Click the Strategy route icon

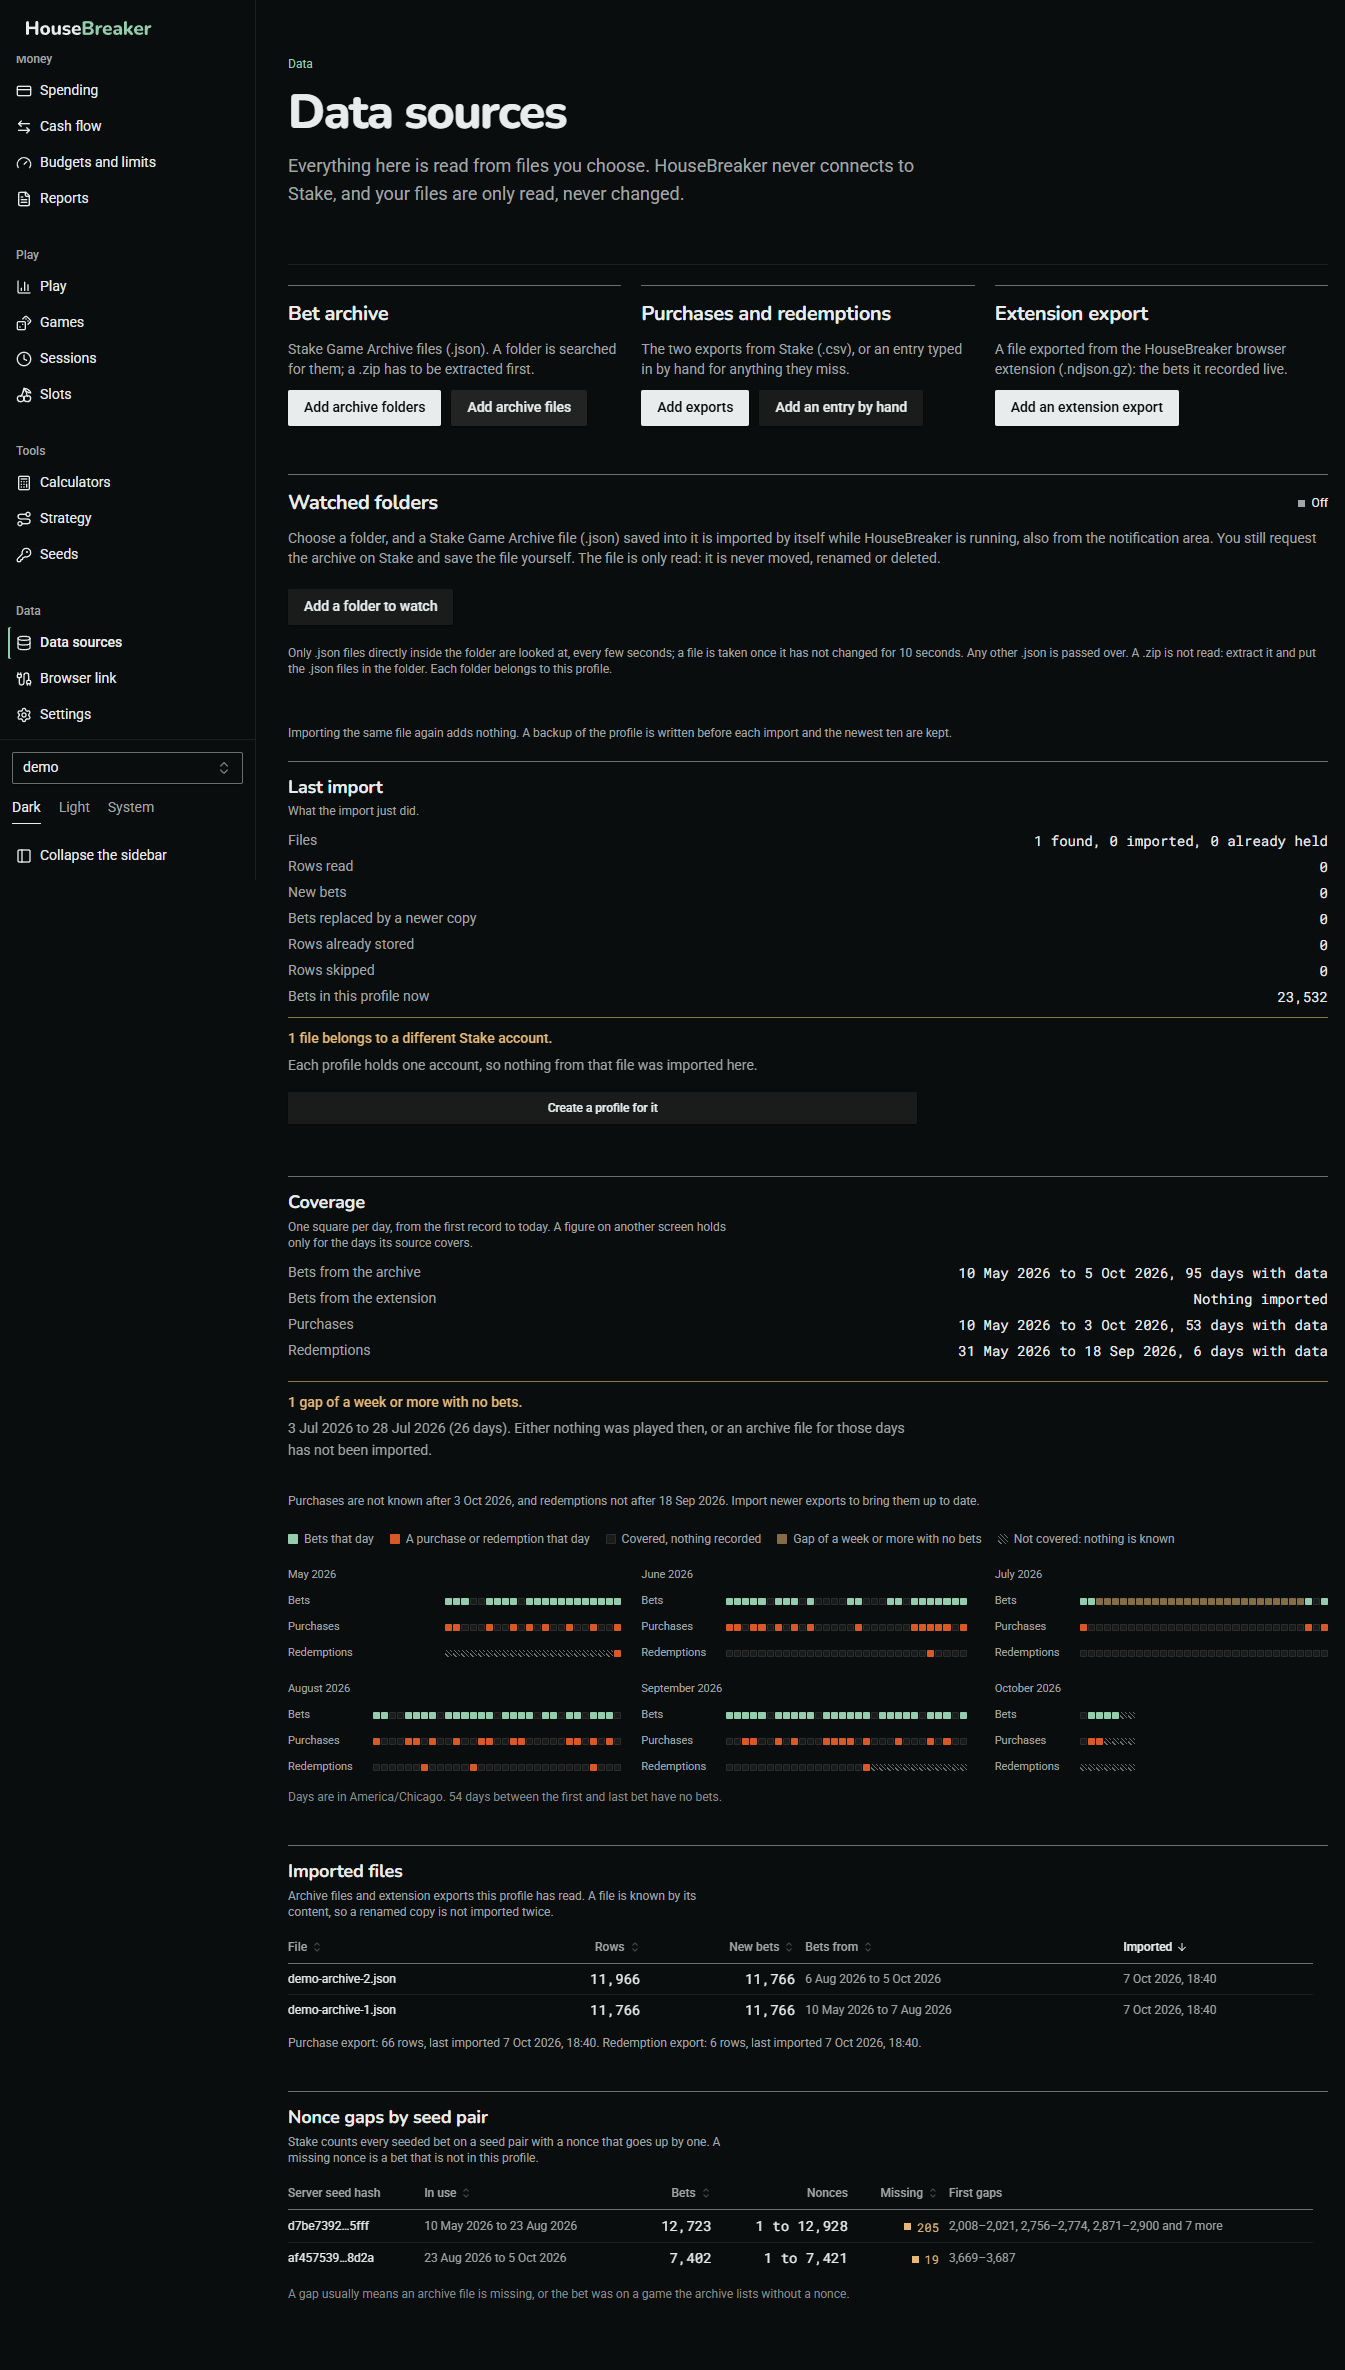click(x=24, y=519)
